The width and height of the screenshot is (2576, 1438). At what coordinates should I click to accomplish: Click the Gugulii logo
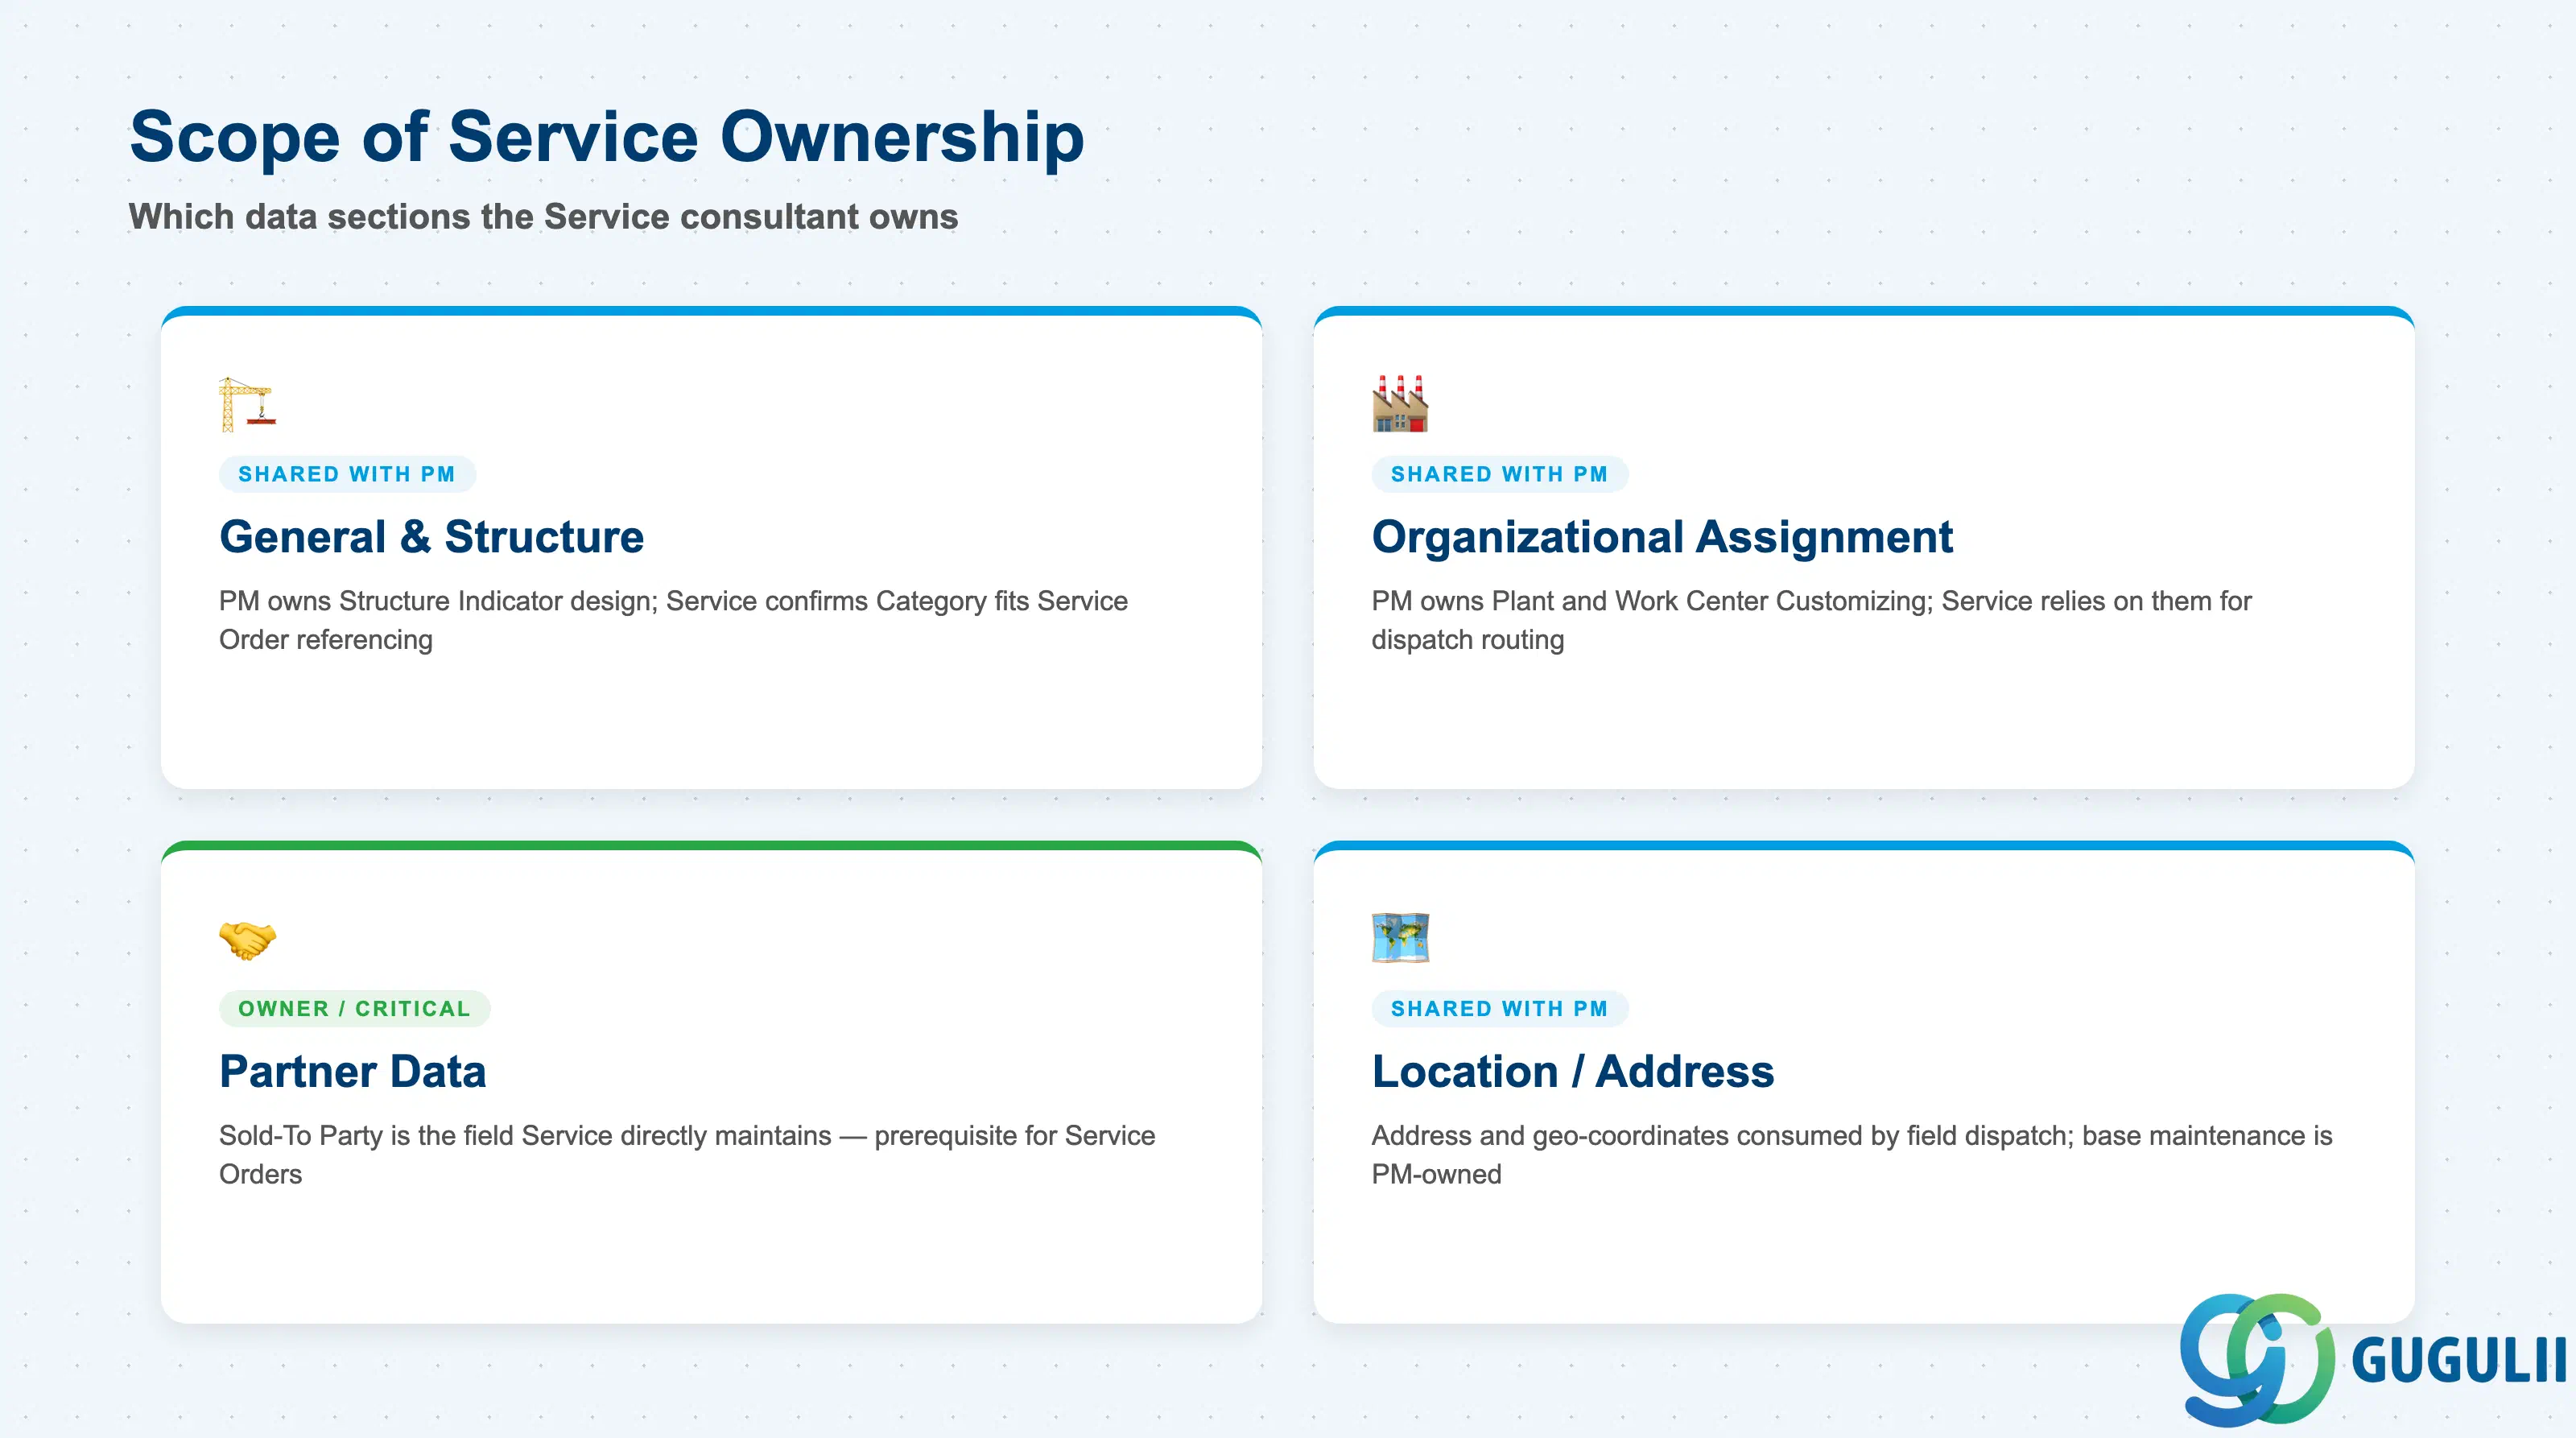tap(2372, 1360)
